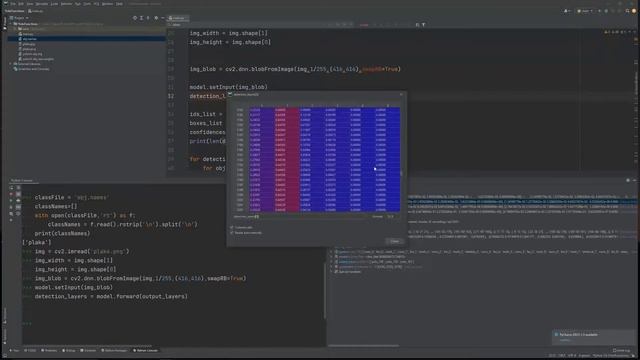The width and height of the screenshot is (640, 360).
Task: Expand External Libraries node
Action: [11, 64]
